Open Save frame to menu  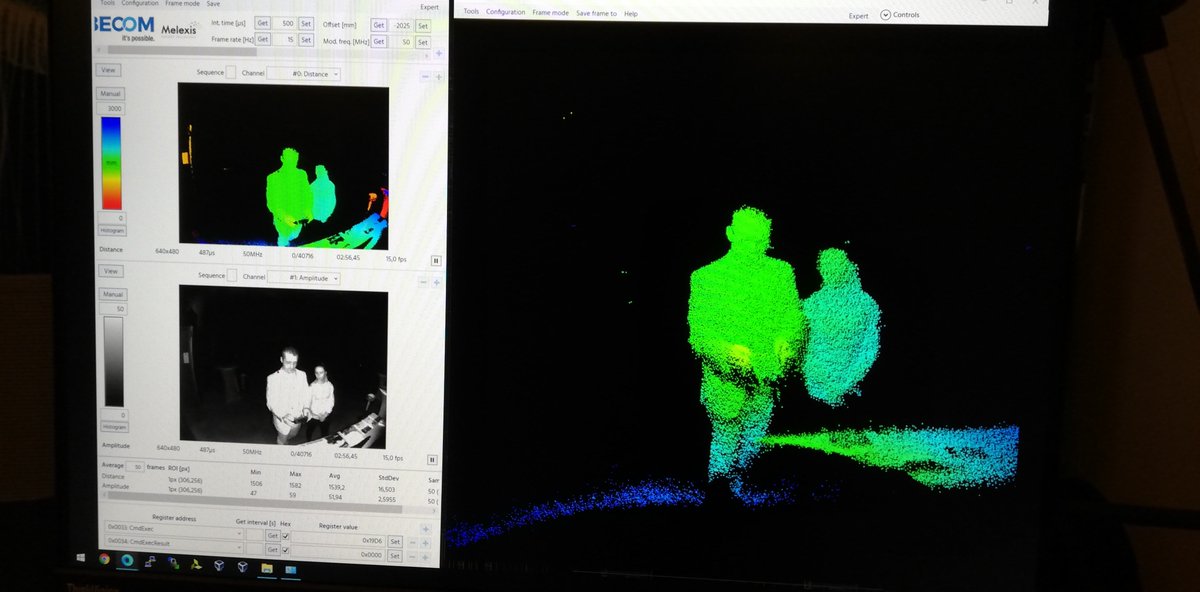coord(596,13)
